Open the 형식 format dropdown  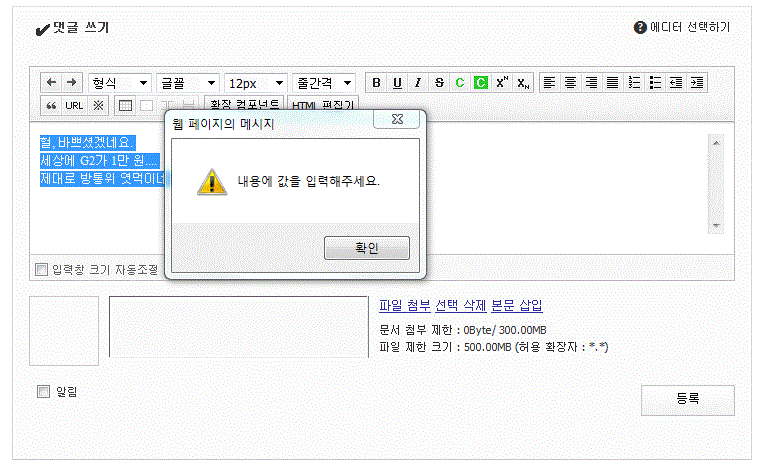(x=119, y=83)
